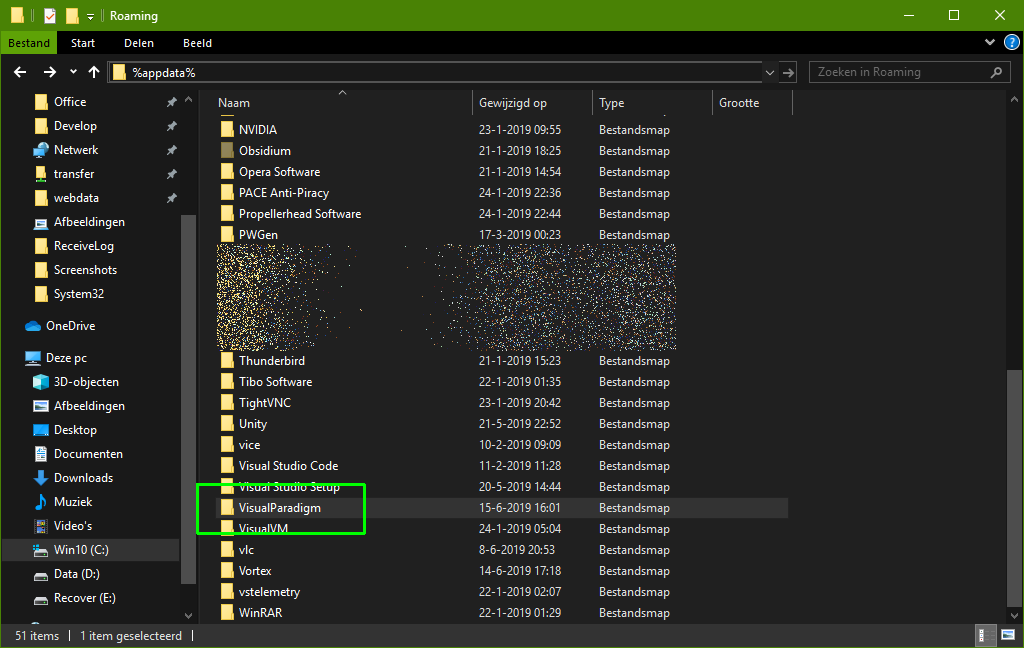Select Data (D:) drive
1024x648 pixels.
click(x=76, y=574)
